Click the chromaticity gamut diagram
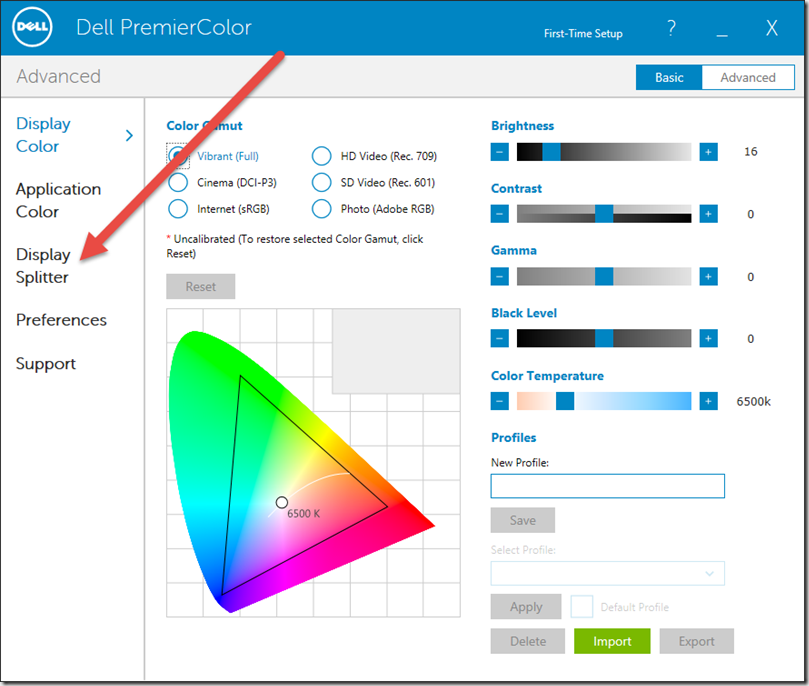Image resolution: width=809 pixels, height=686 pixels. (x=313, y=463)
